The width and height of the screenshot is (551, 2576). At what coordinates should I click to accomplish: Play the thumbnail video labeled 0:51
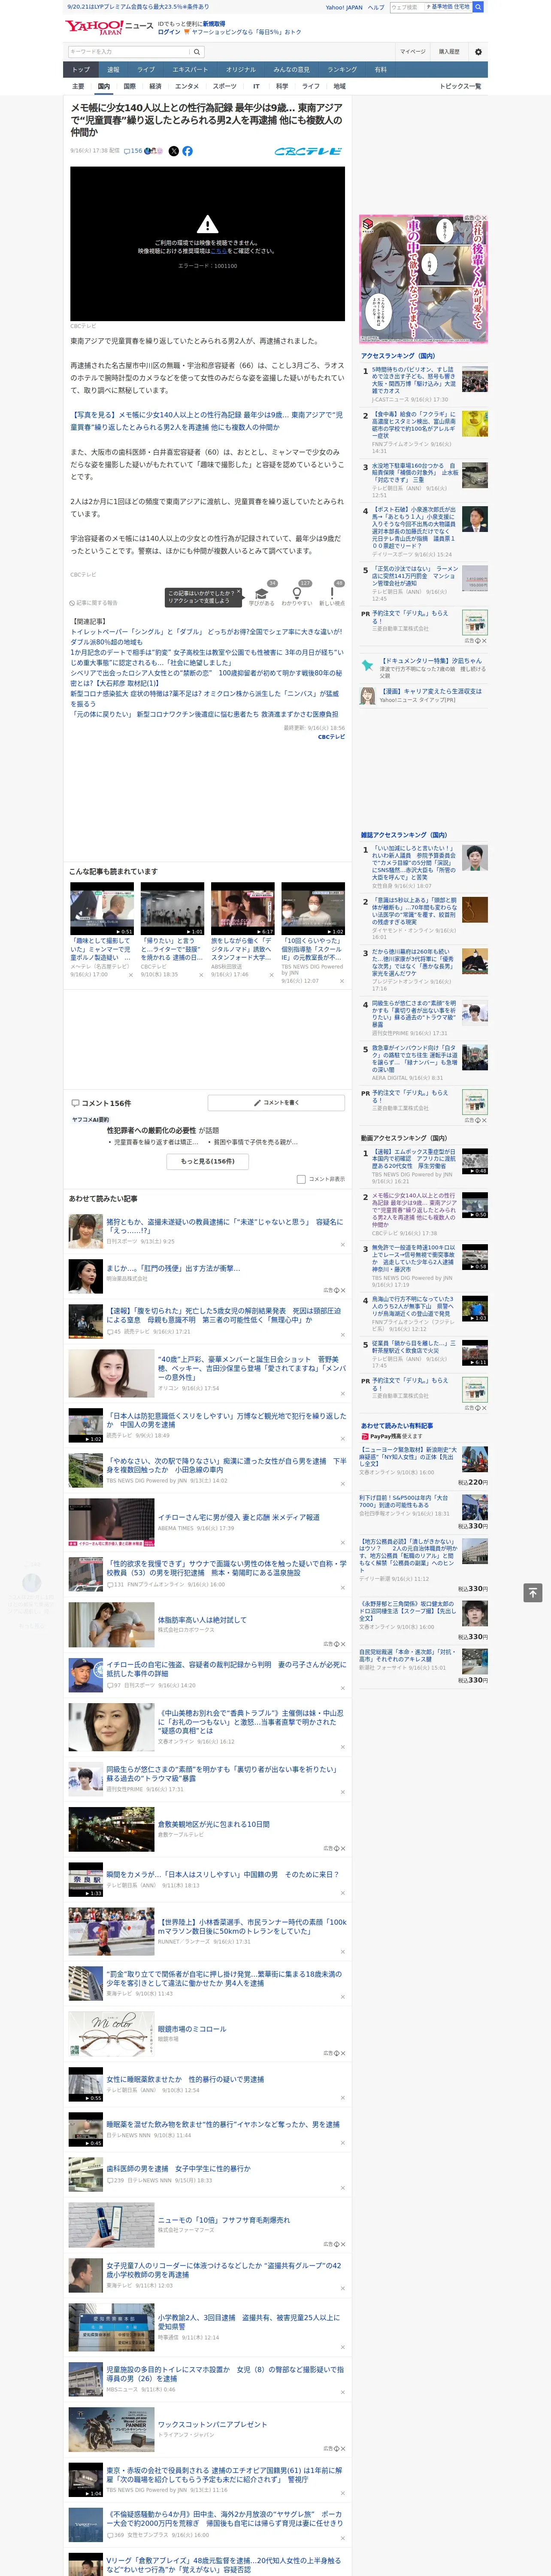click(x=102, y=909)
